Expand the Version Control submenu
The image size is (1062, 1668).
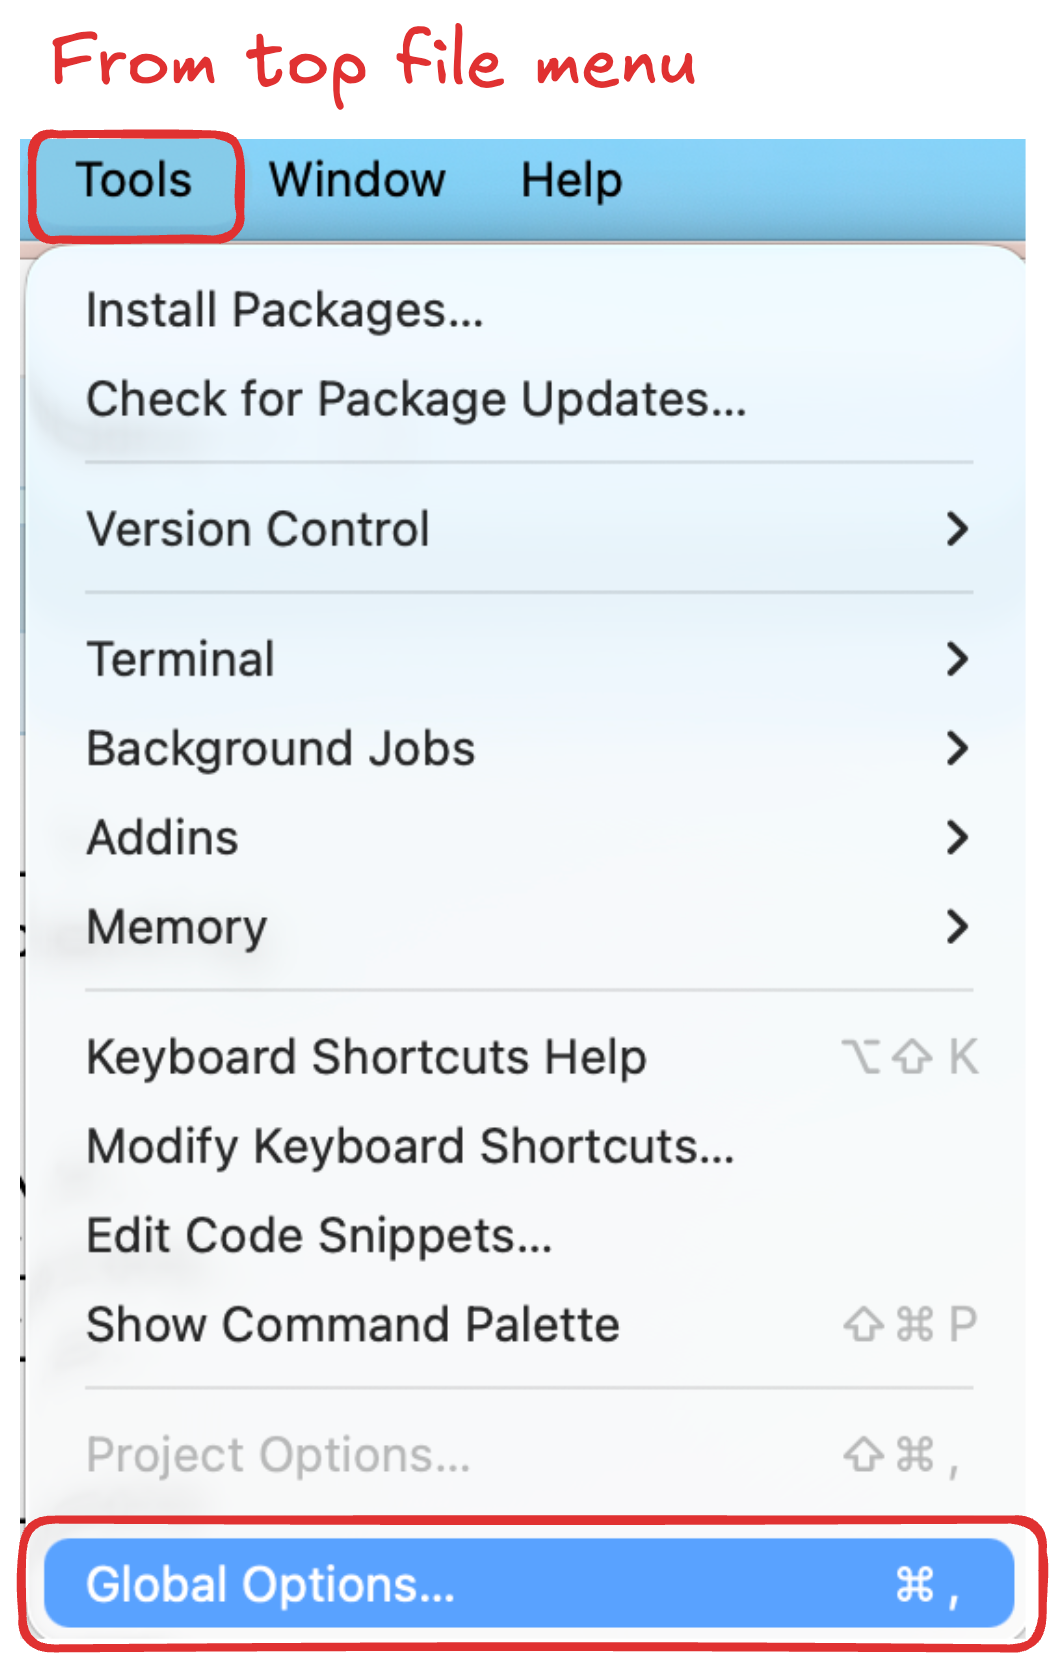(260, 529)
